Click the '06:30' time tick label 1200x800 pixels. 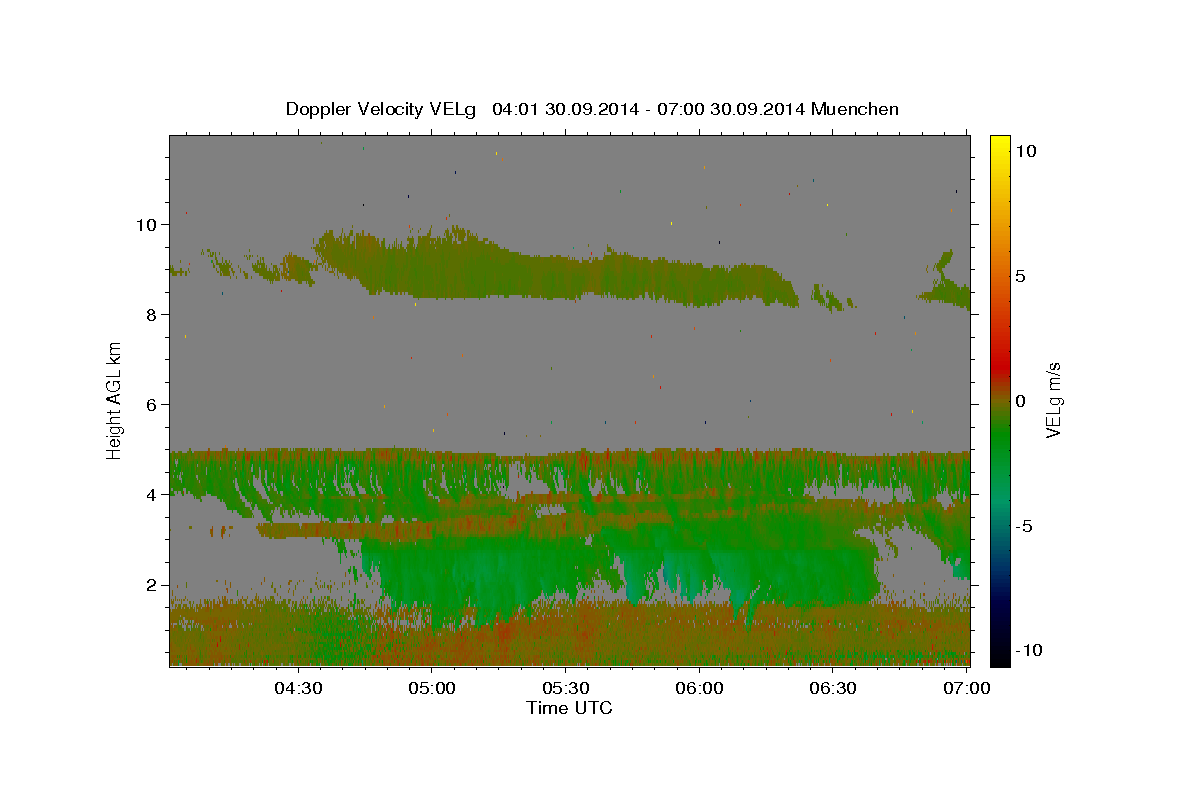click(x=833, y=688)
